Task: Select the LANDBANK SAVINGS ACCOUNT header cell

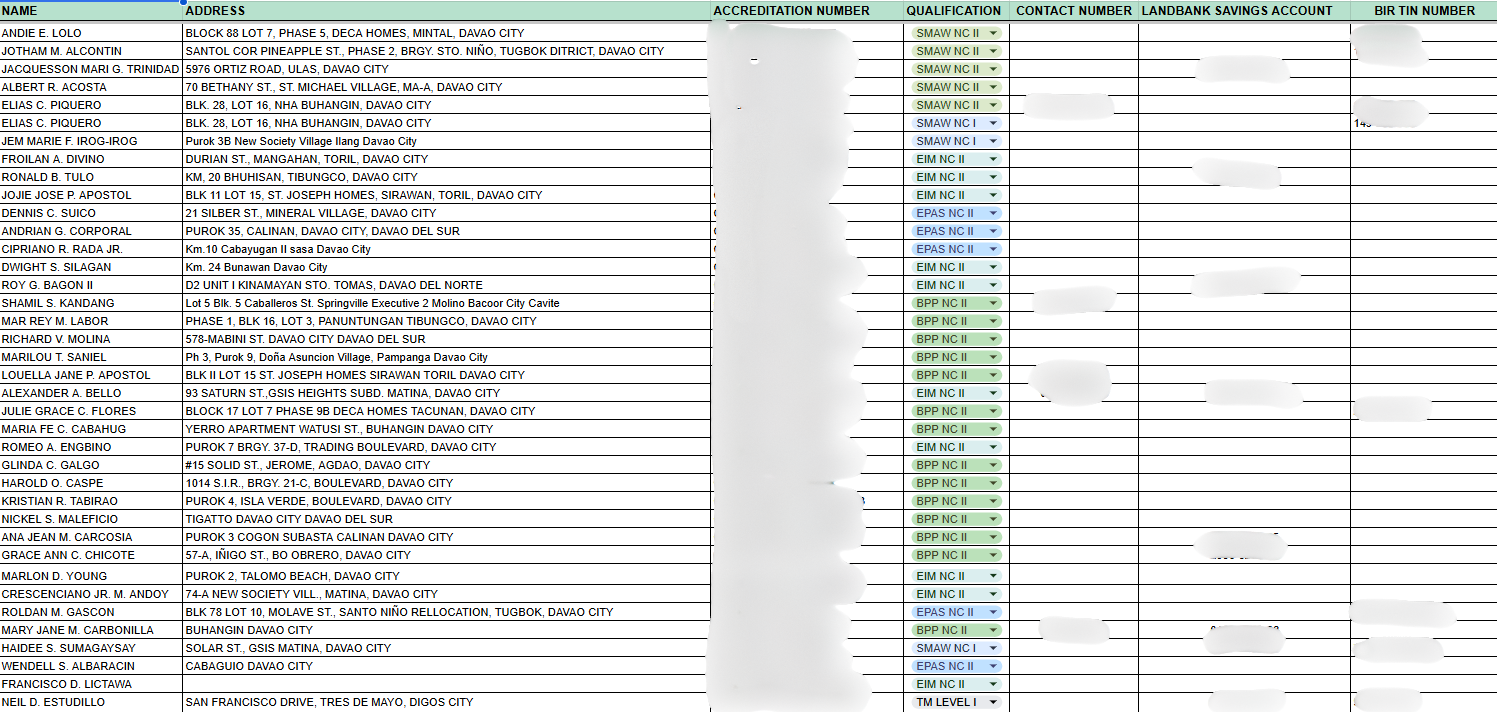Action: pos(1244,11)
